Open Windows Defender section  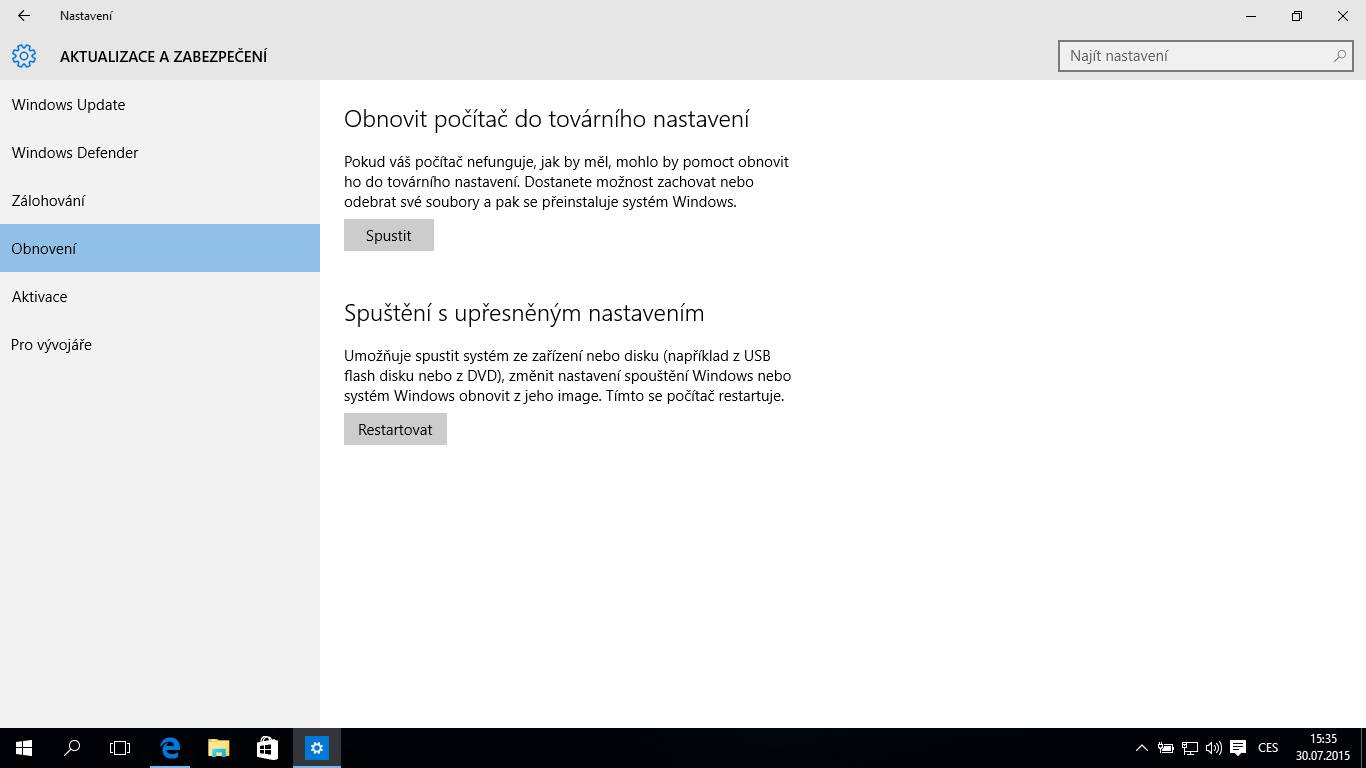[160, 153]
